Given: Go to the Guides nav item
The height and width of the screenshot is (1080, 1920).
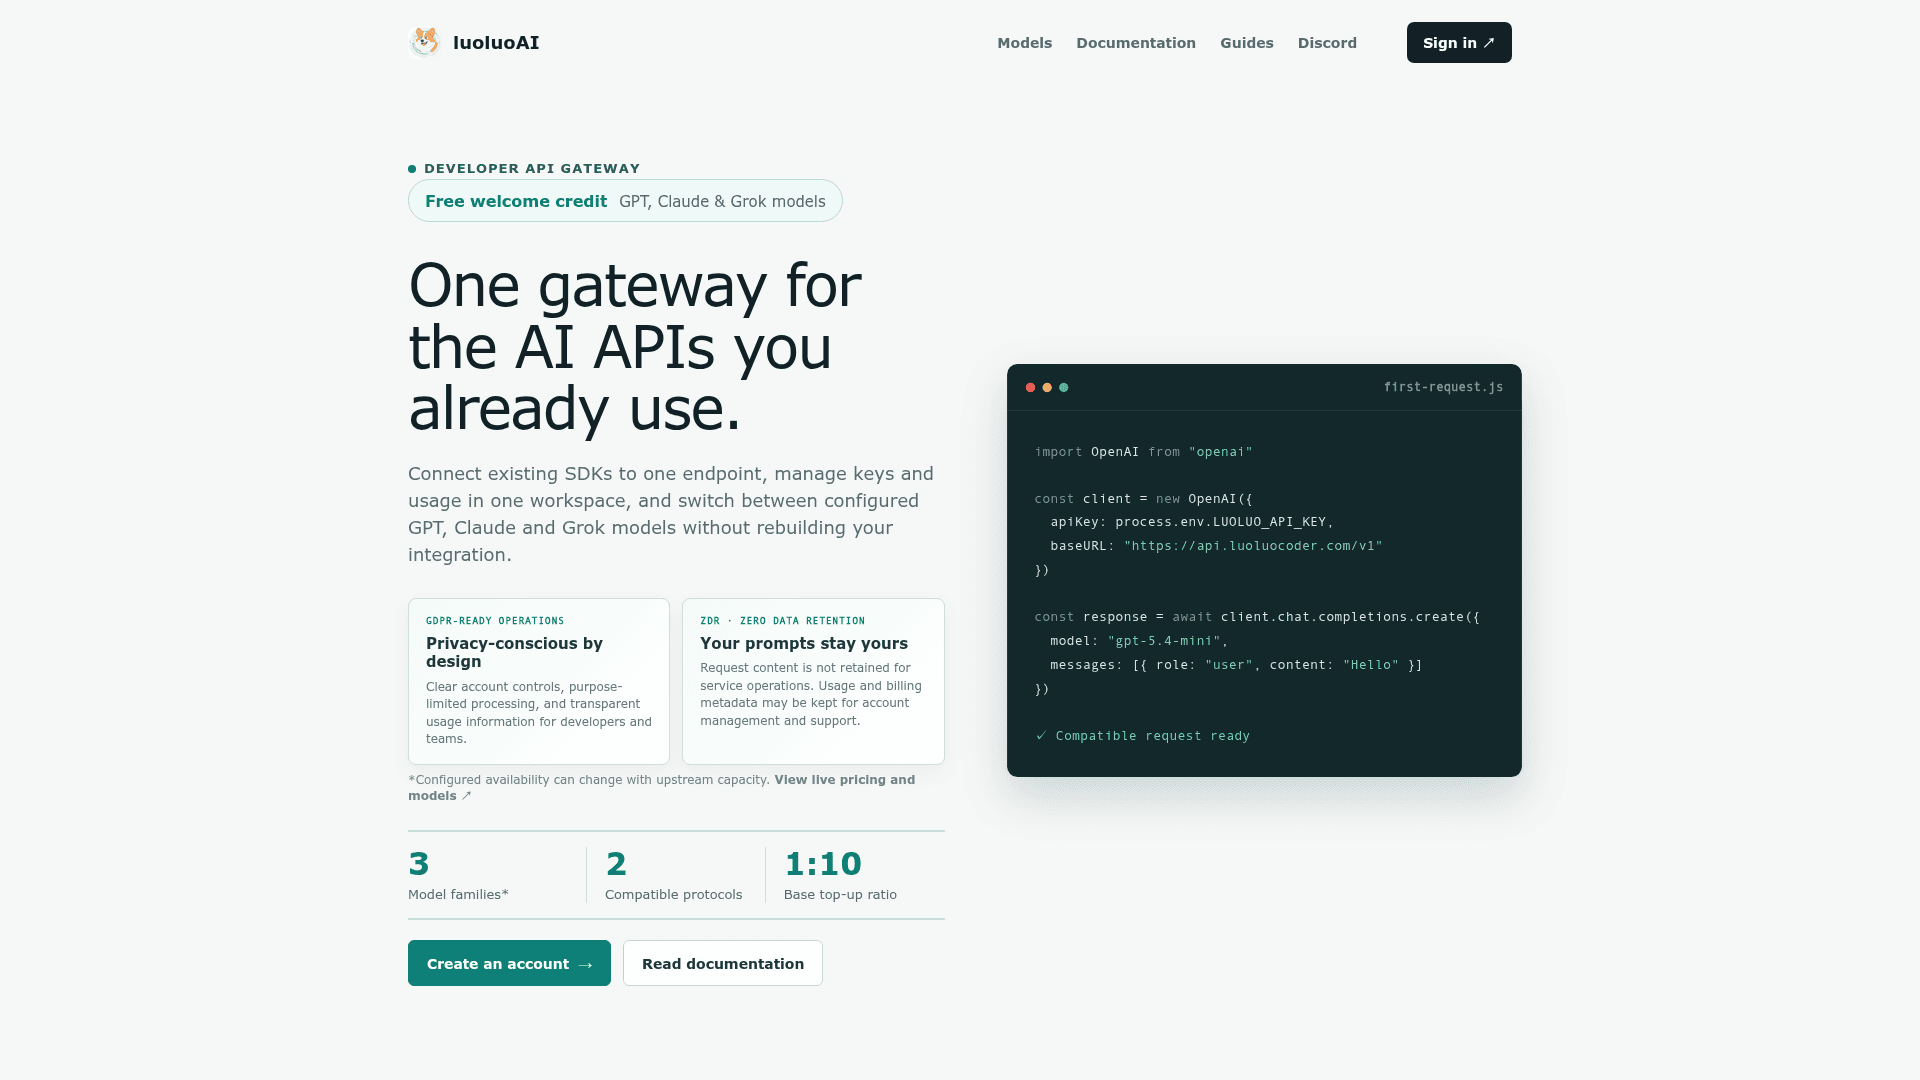Looking at the screenshot, I should tap(1247, 43).
